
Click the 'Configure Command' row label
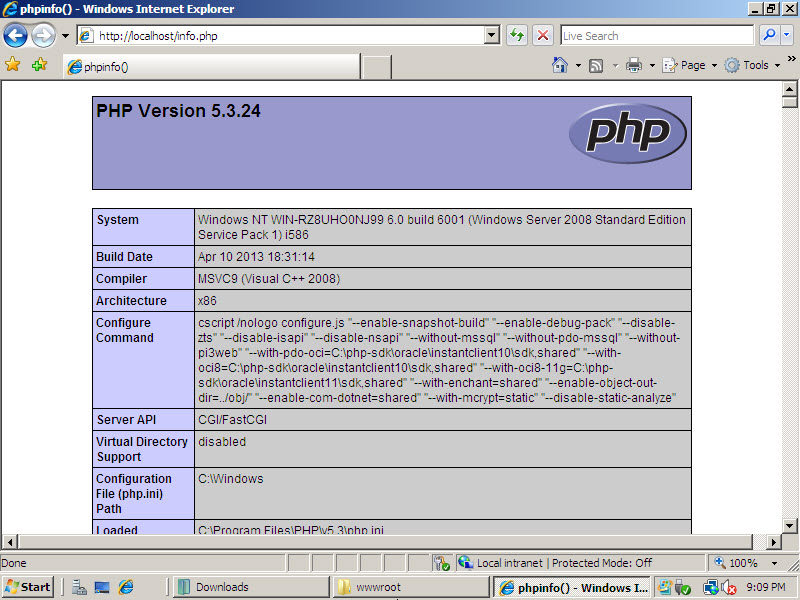click(x=124, y=330)
